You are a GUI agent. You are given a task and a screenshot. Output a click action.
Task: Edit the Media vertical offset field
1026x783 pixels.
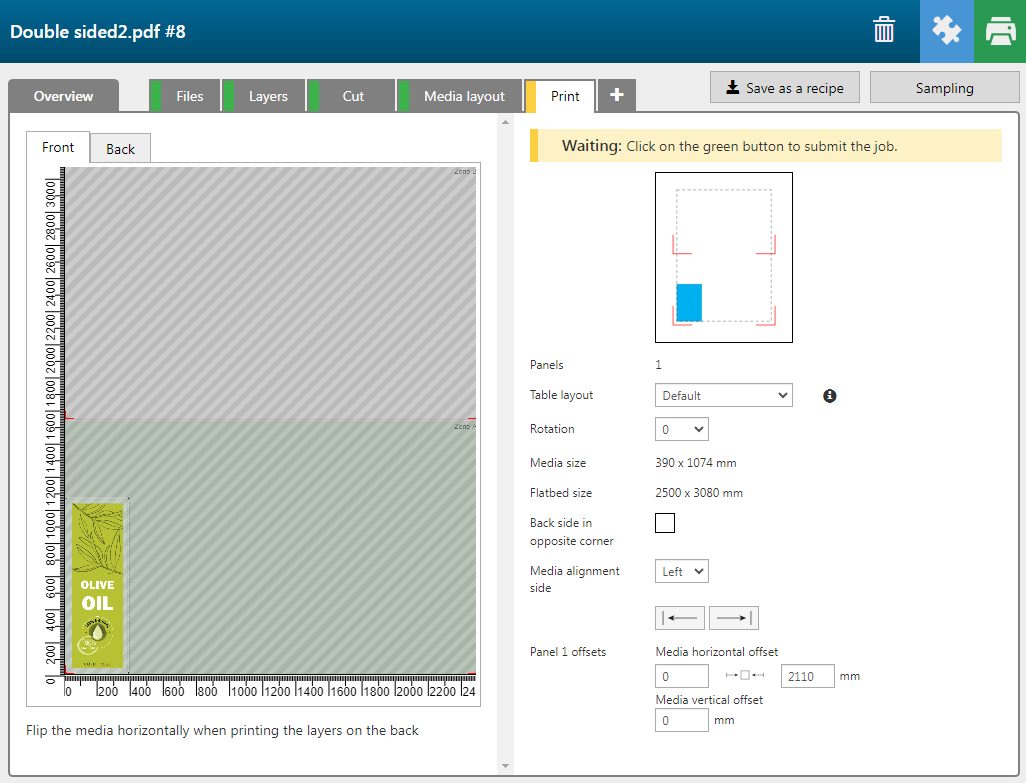pyautogui.click(x=682, y=720)
